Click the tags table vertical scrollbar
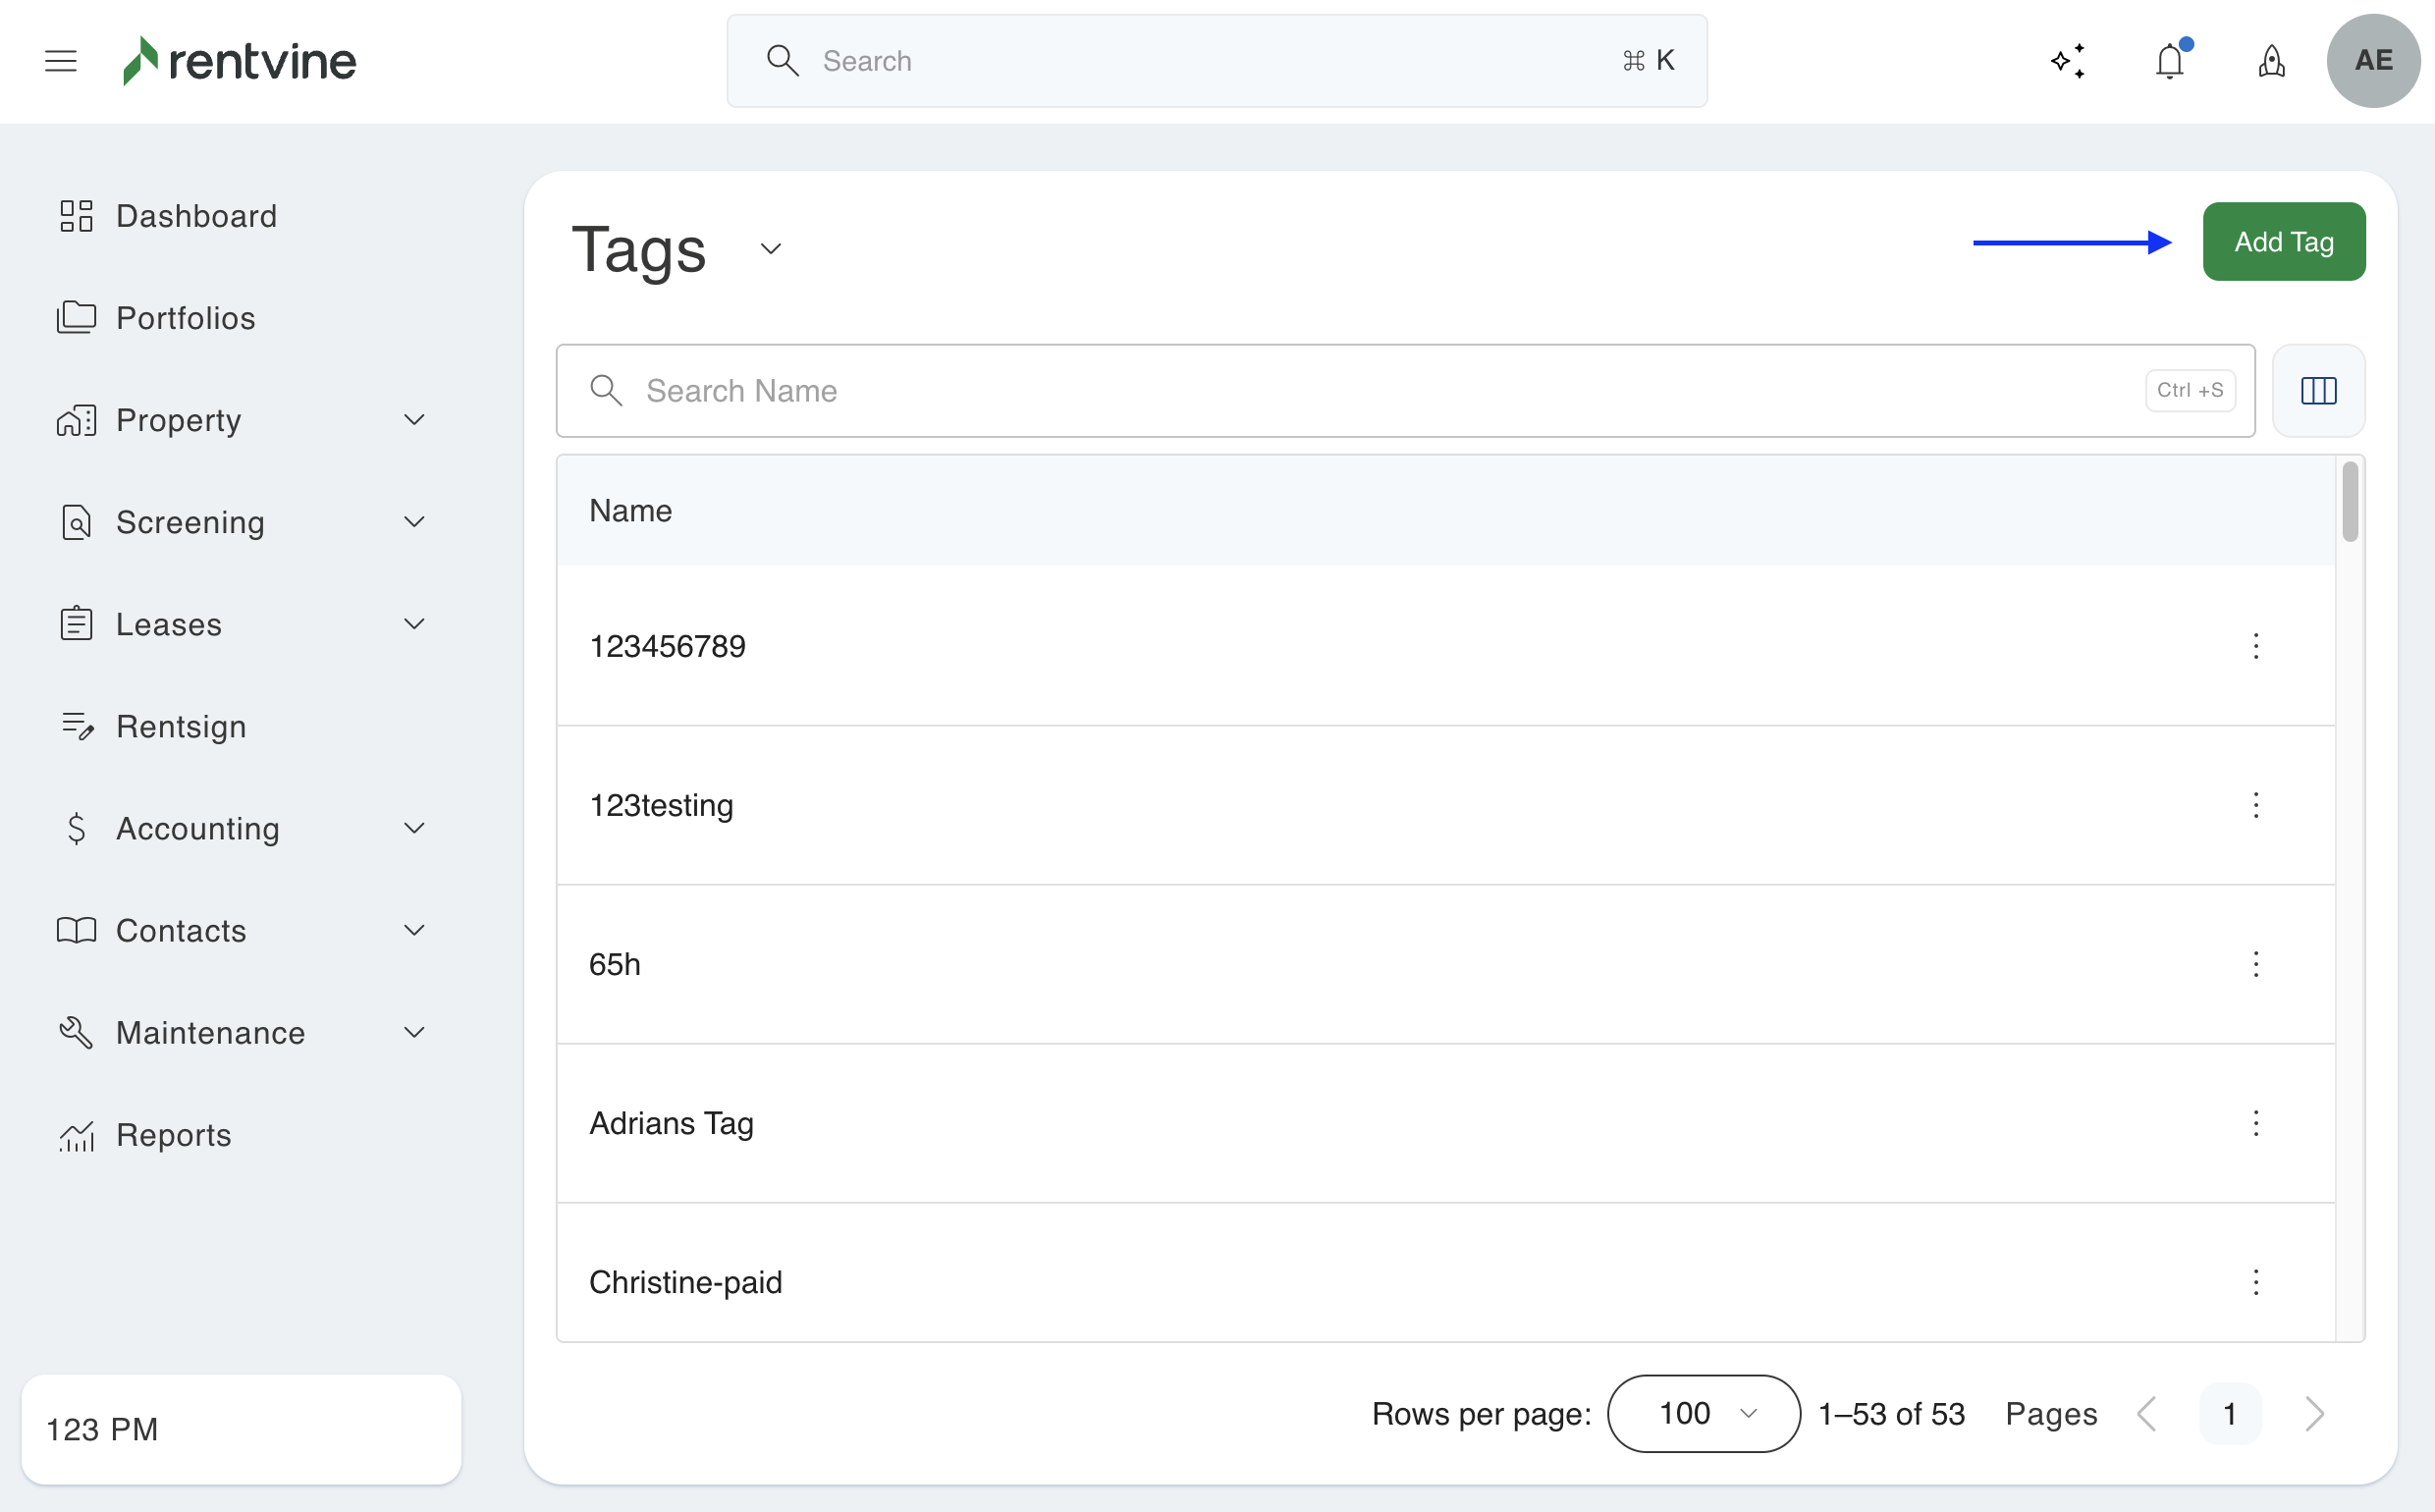 [2349, 502]
